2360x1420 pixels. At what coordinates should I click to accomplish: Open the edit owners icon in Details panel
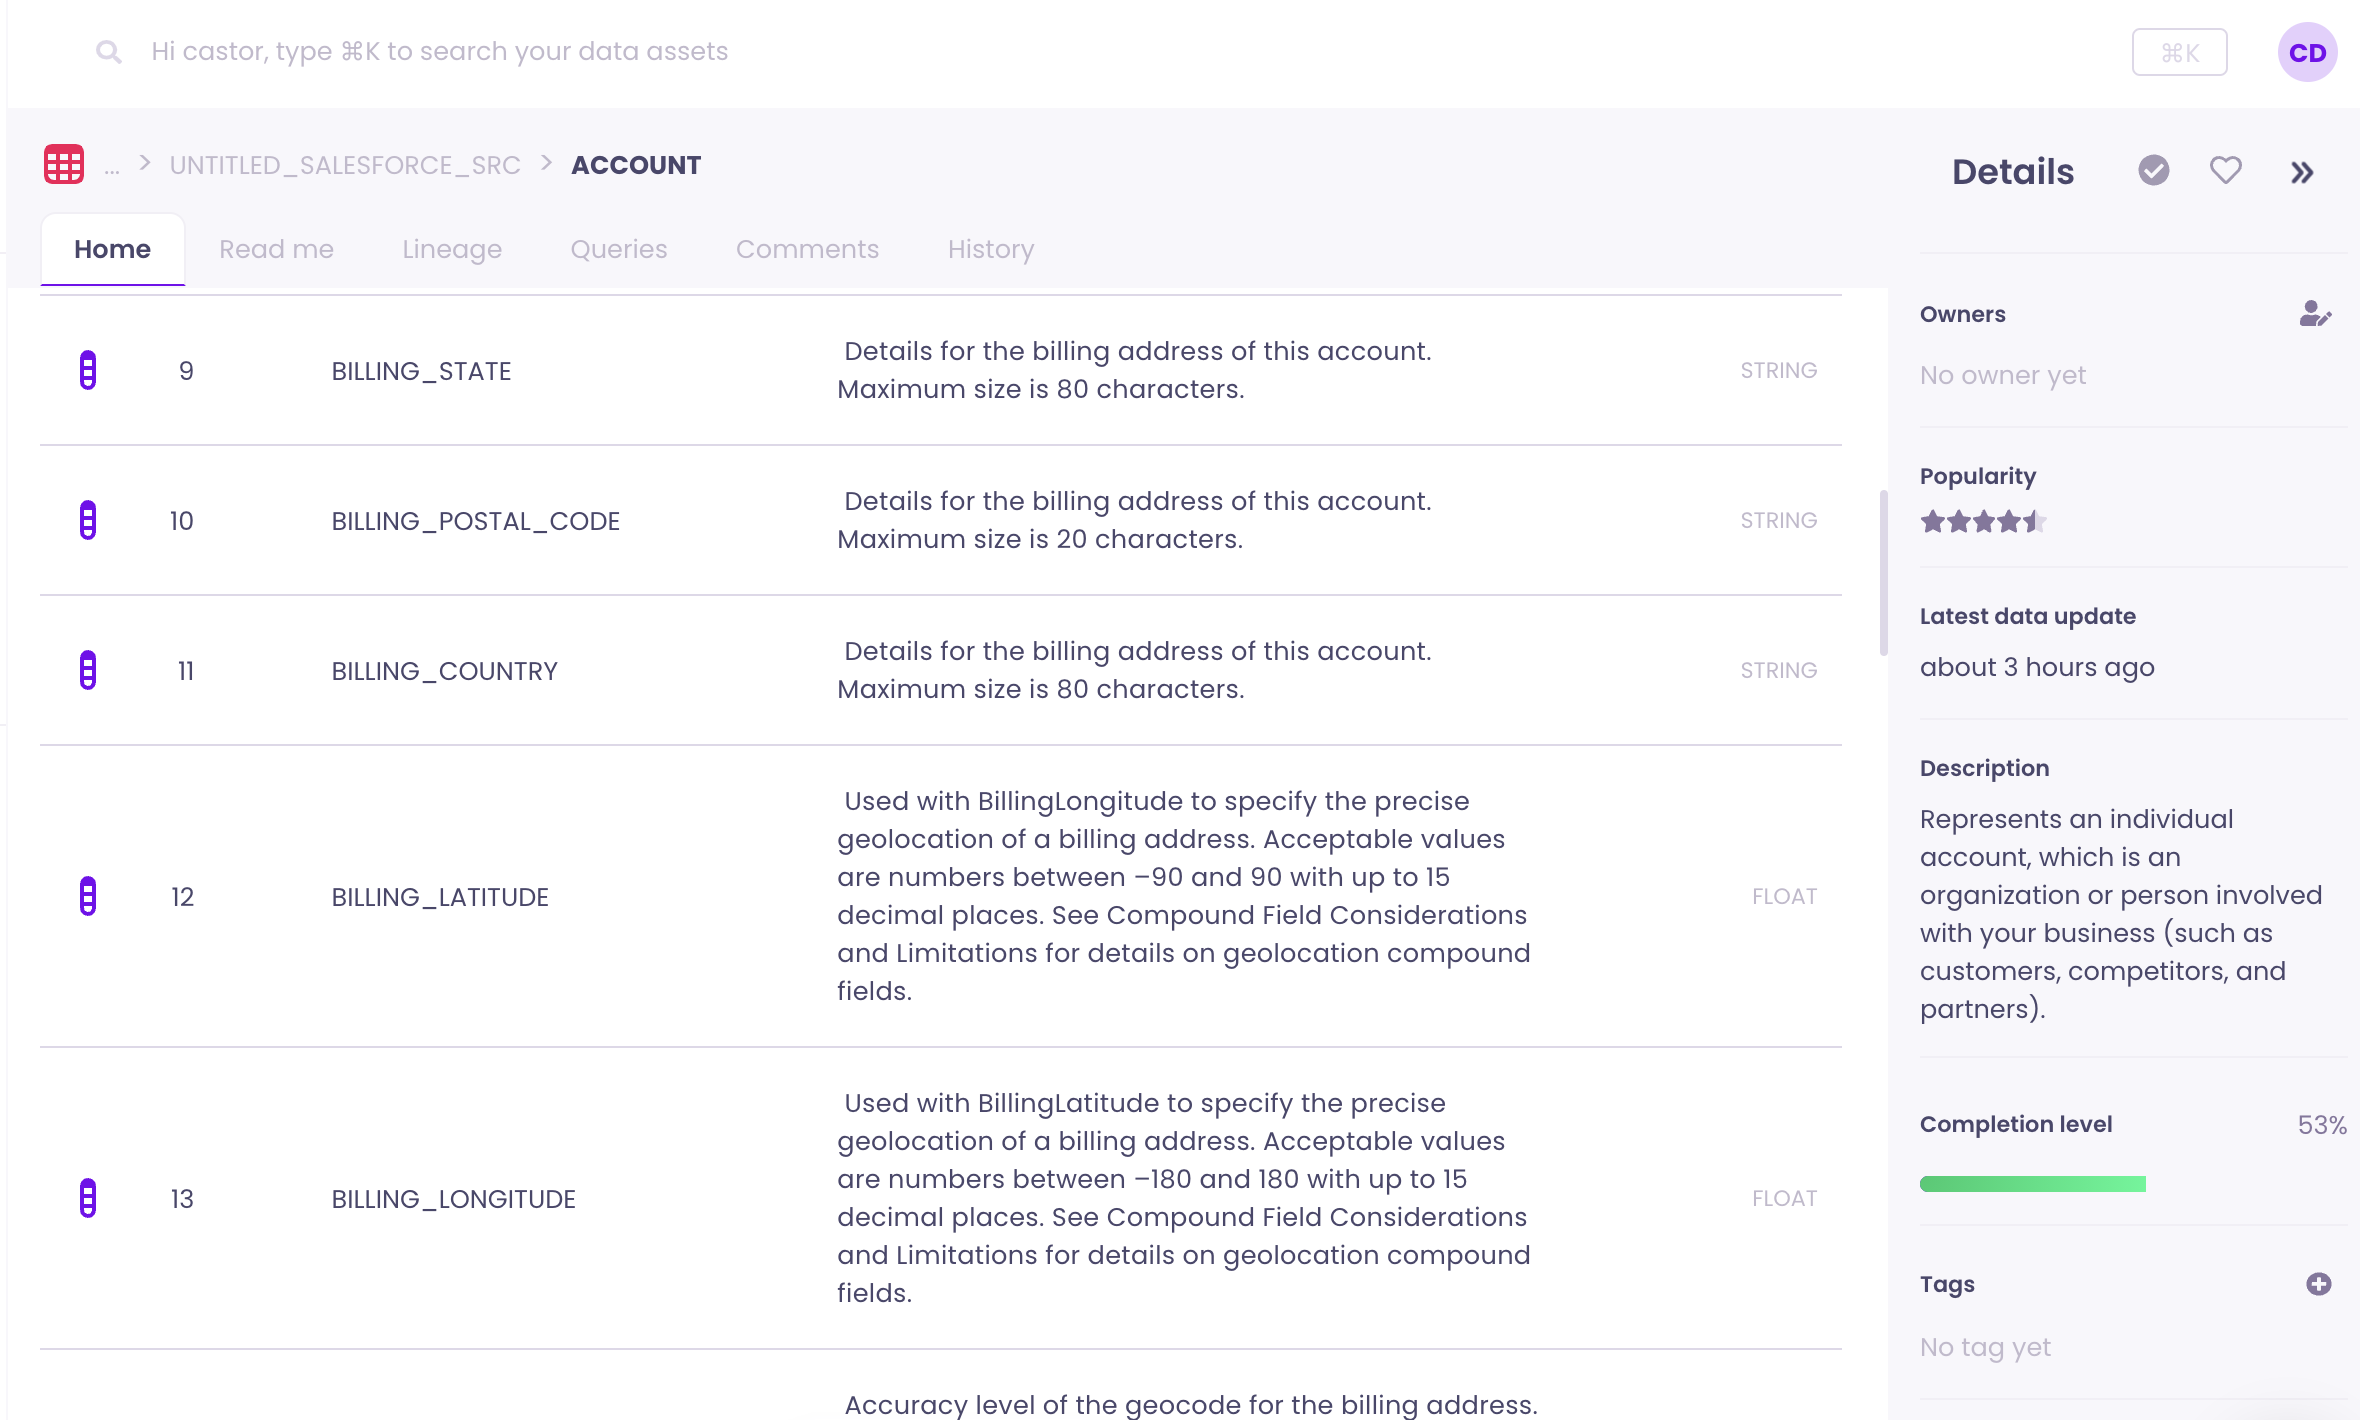coord(2316,315)
